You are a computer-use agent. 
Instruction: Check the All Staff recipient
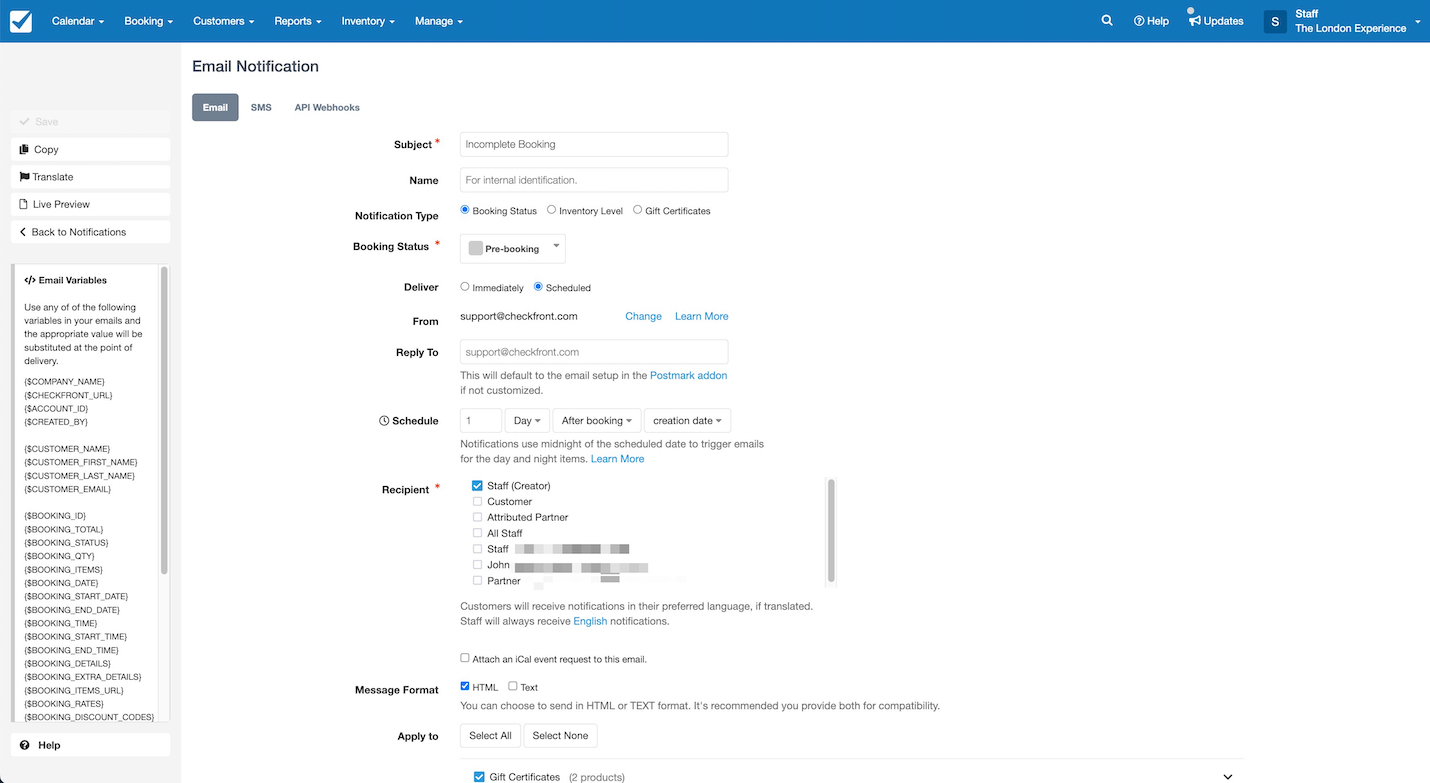click(477, 533)
